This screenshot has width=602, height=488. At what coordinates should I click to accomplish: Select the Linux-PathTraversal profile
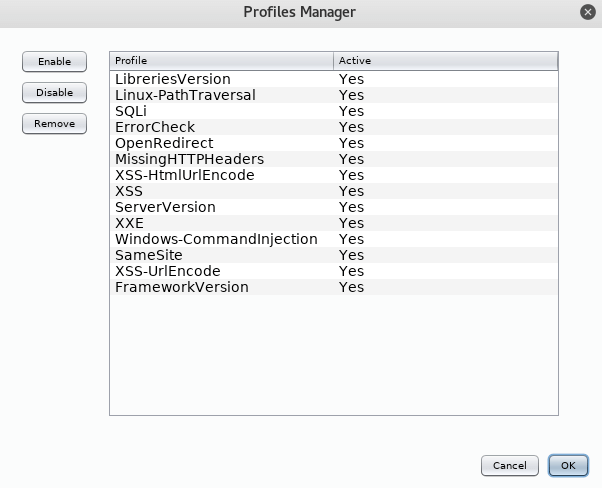(185, 95)
